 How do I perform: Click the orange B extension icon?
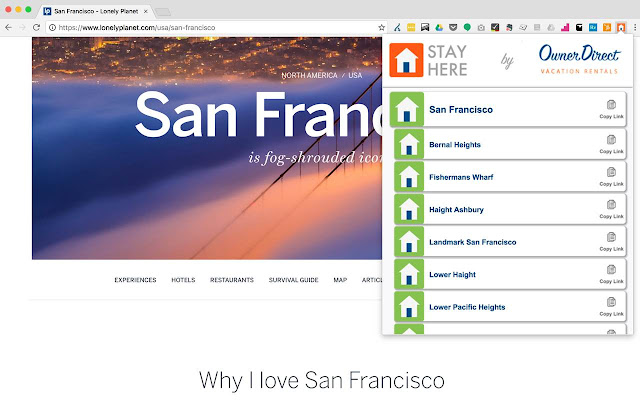point(607,27)
